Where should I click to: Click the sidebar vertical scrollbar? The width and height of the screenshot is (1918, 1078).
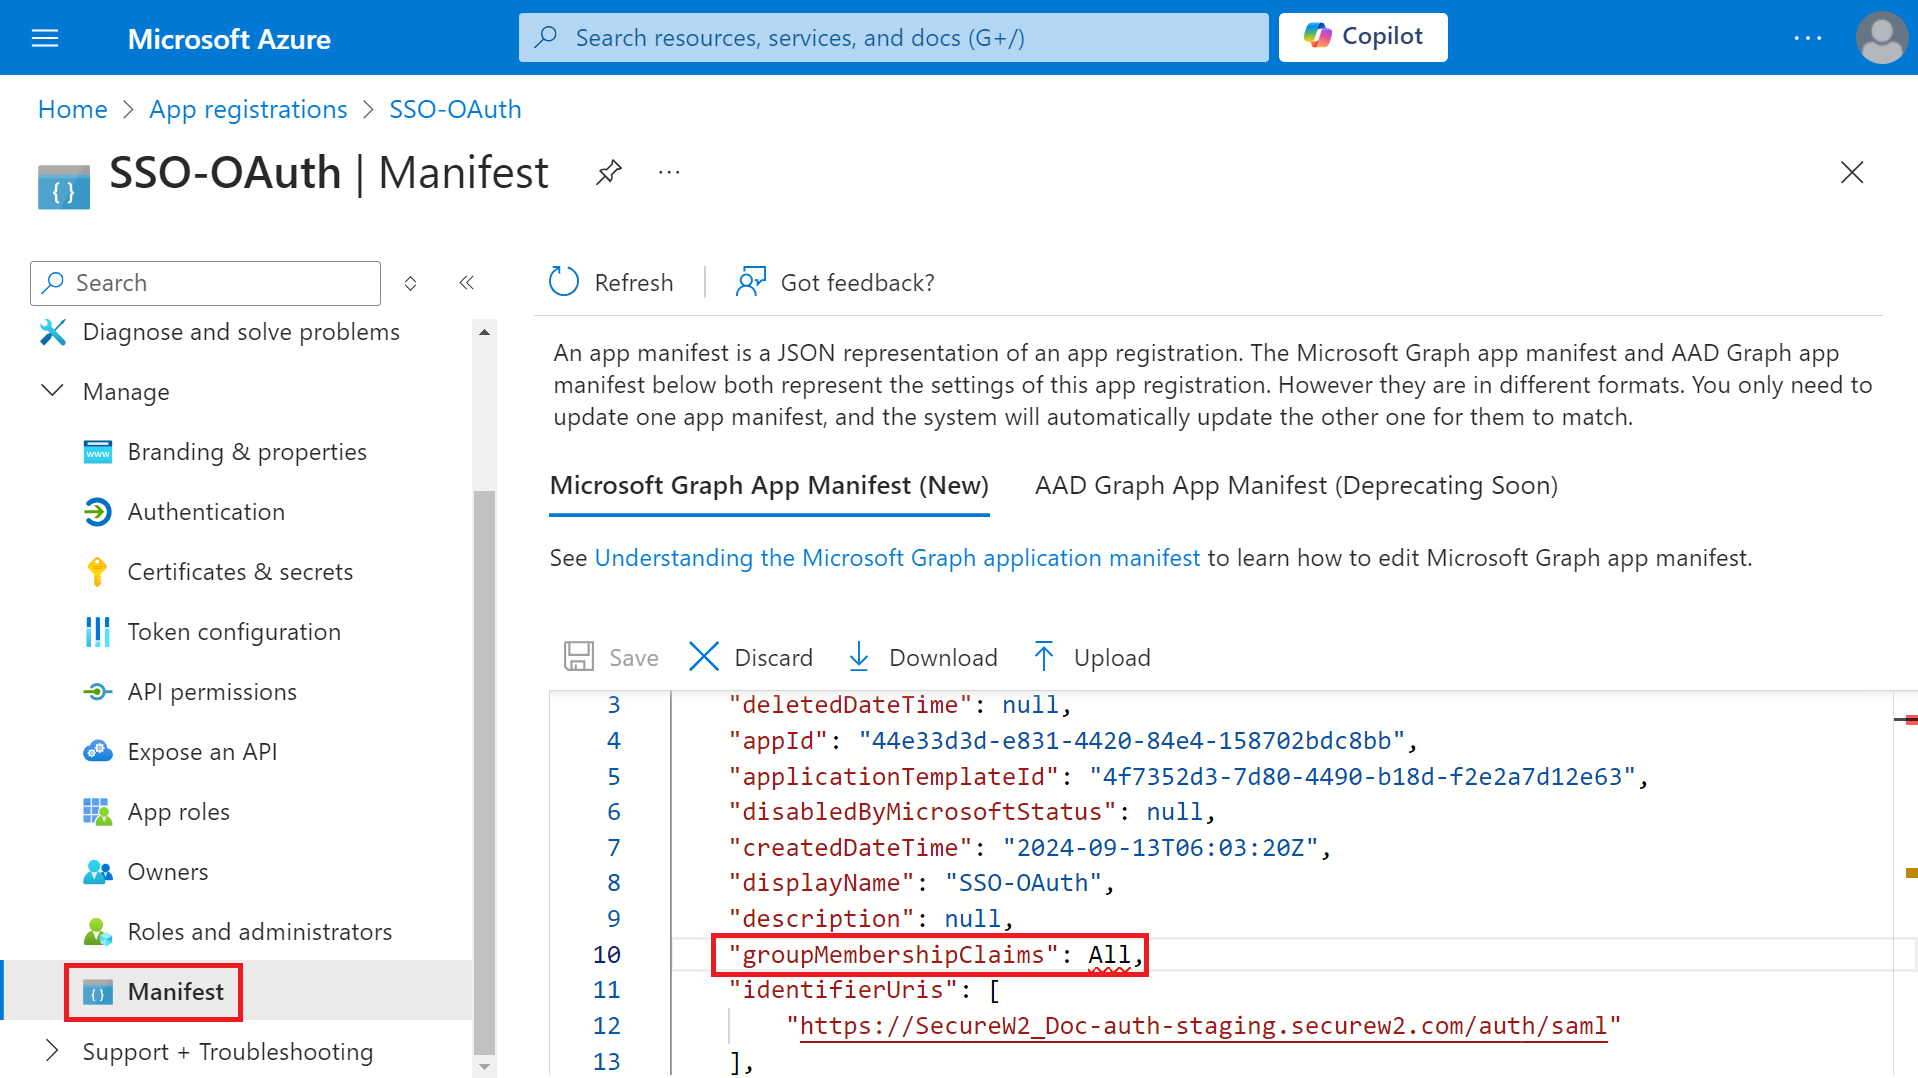click(484, 770)
